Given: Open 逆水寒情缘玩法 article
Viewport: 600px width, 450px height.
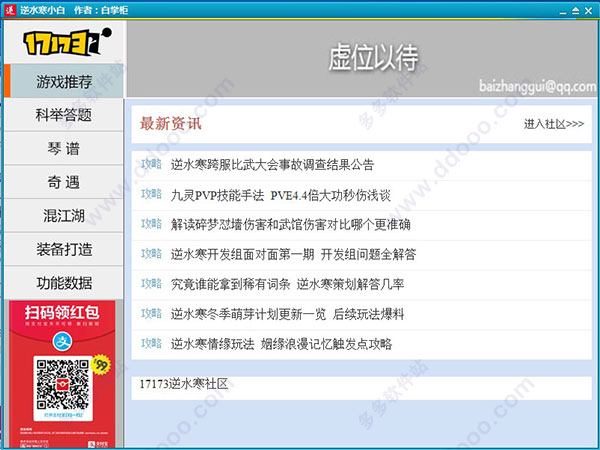Looking at the screenshot, I should click(281, 344).
